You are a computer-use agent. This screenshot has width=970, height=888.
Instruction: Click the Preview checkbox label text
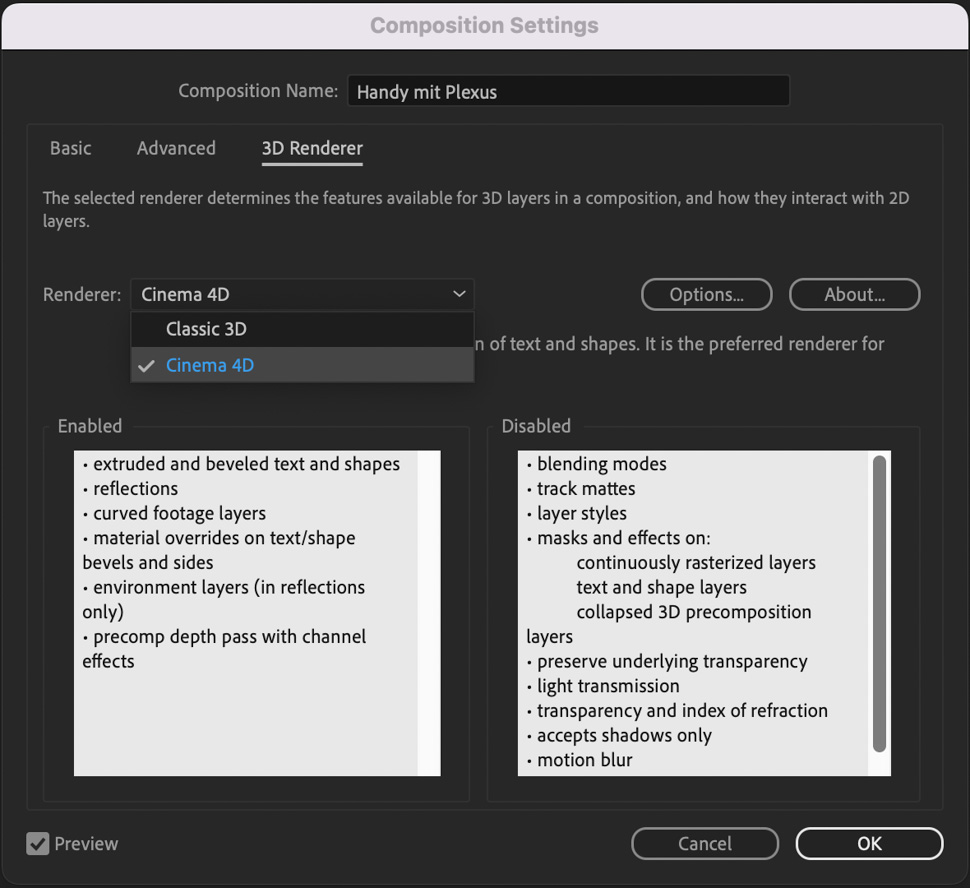86,844
